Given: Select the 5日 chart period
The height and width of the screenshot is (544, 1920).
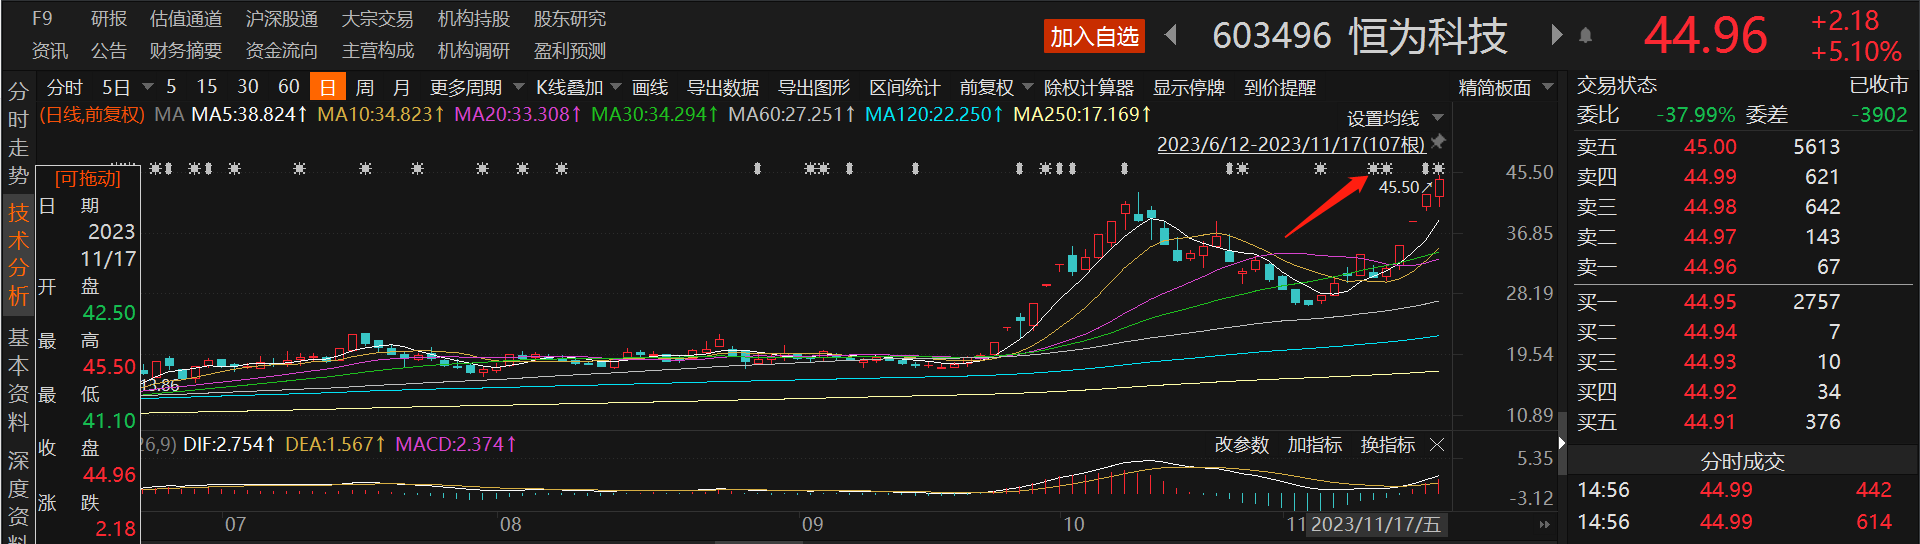Looking at the screenshot, I should point(116,88).
